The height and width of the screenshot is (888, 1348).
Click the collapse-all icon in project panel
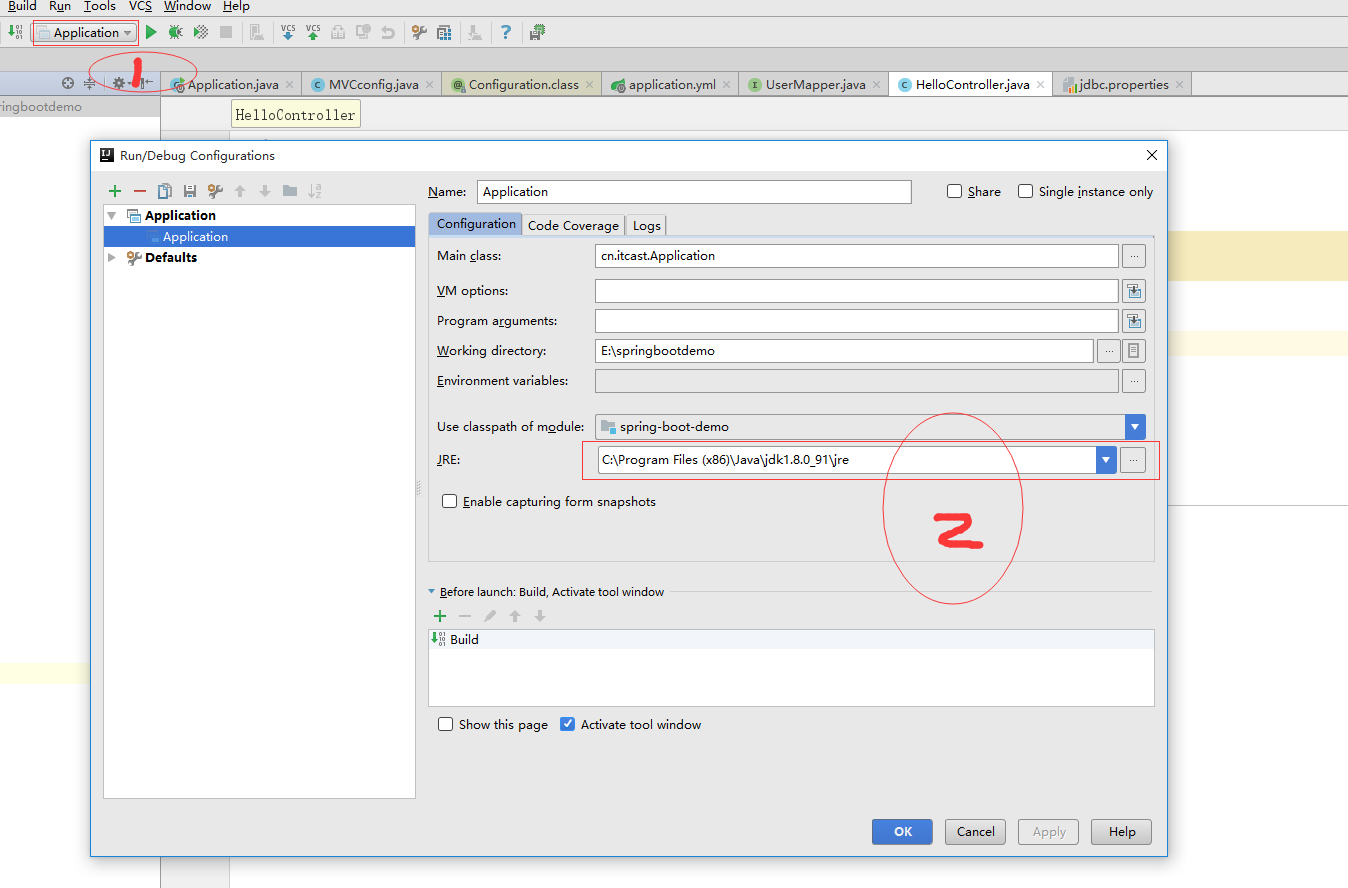[89, 84]
